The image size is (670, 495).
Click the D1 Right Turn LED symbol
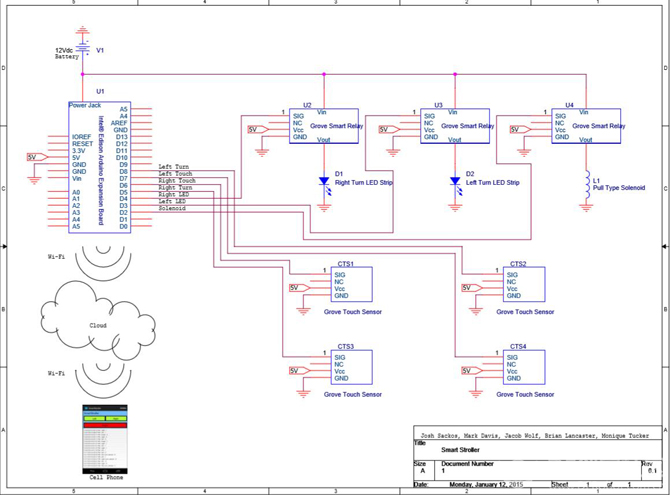pyautogui.click(x=324, y=185)
